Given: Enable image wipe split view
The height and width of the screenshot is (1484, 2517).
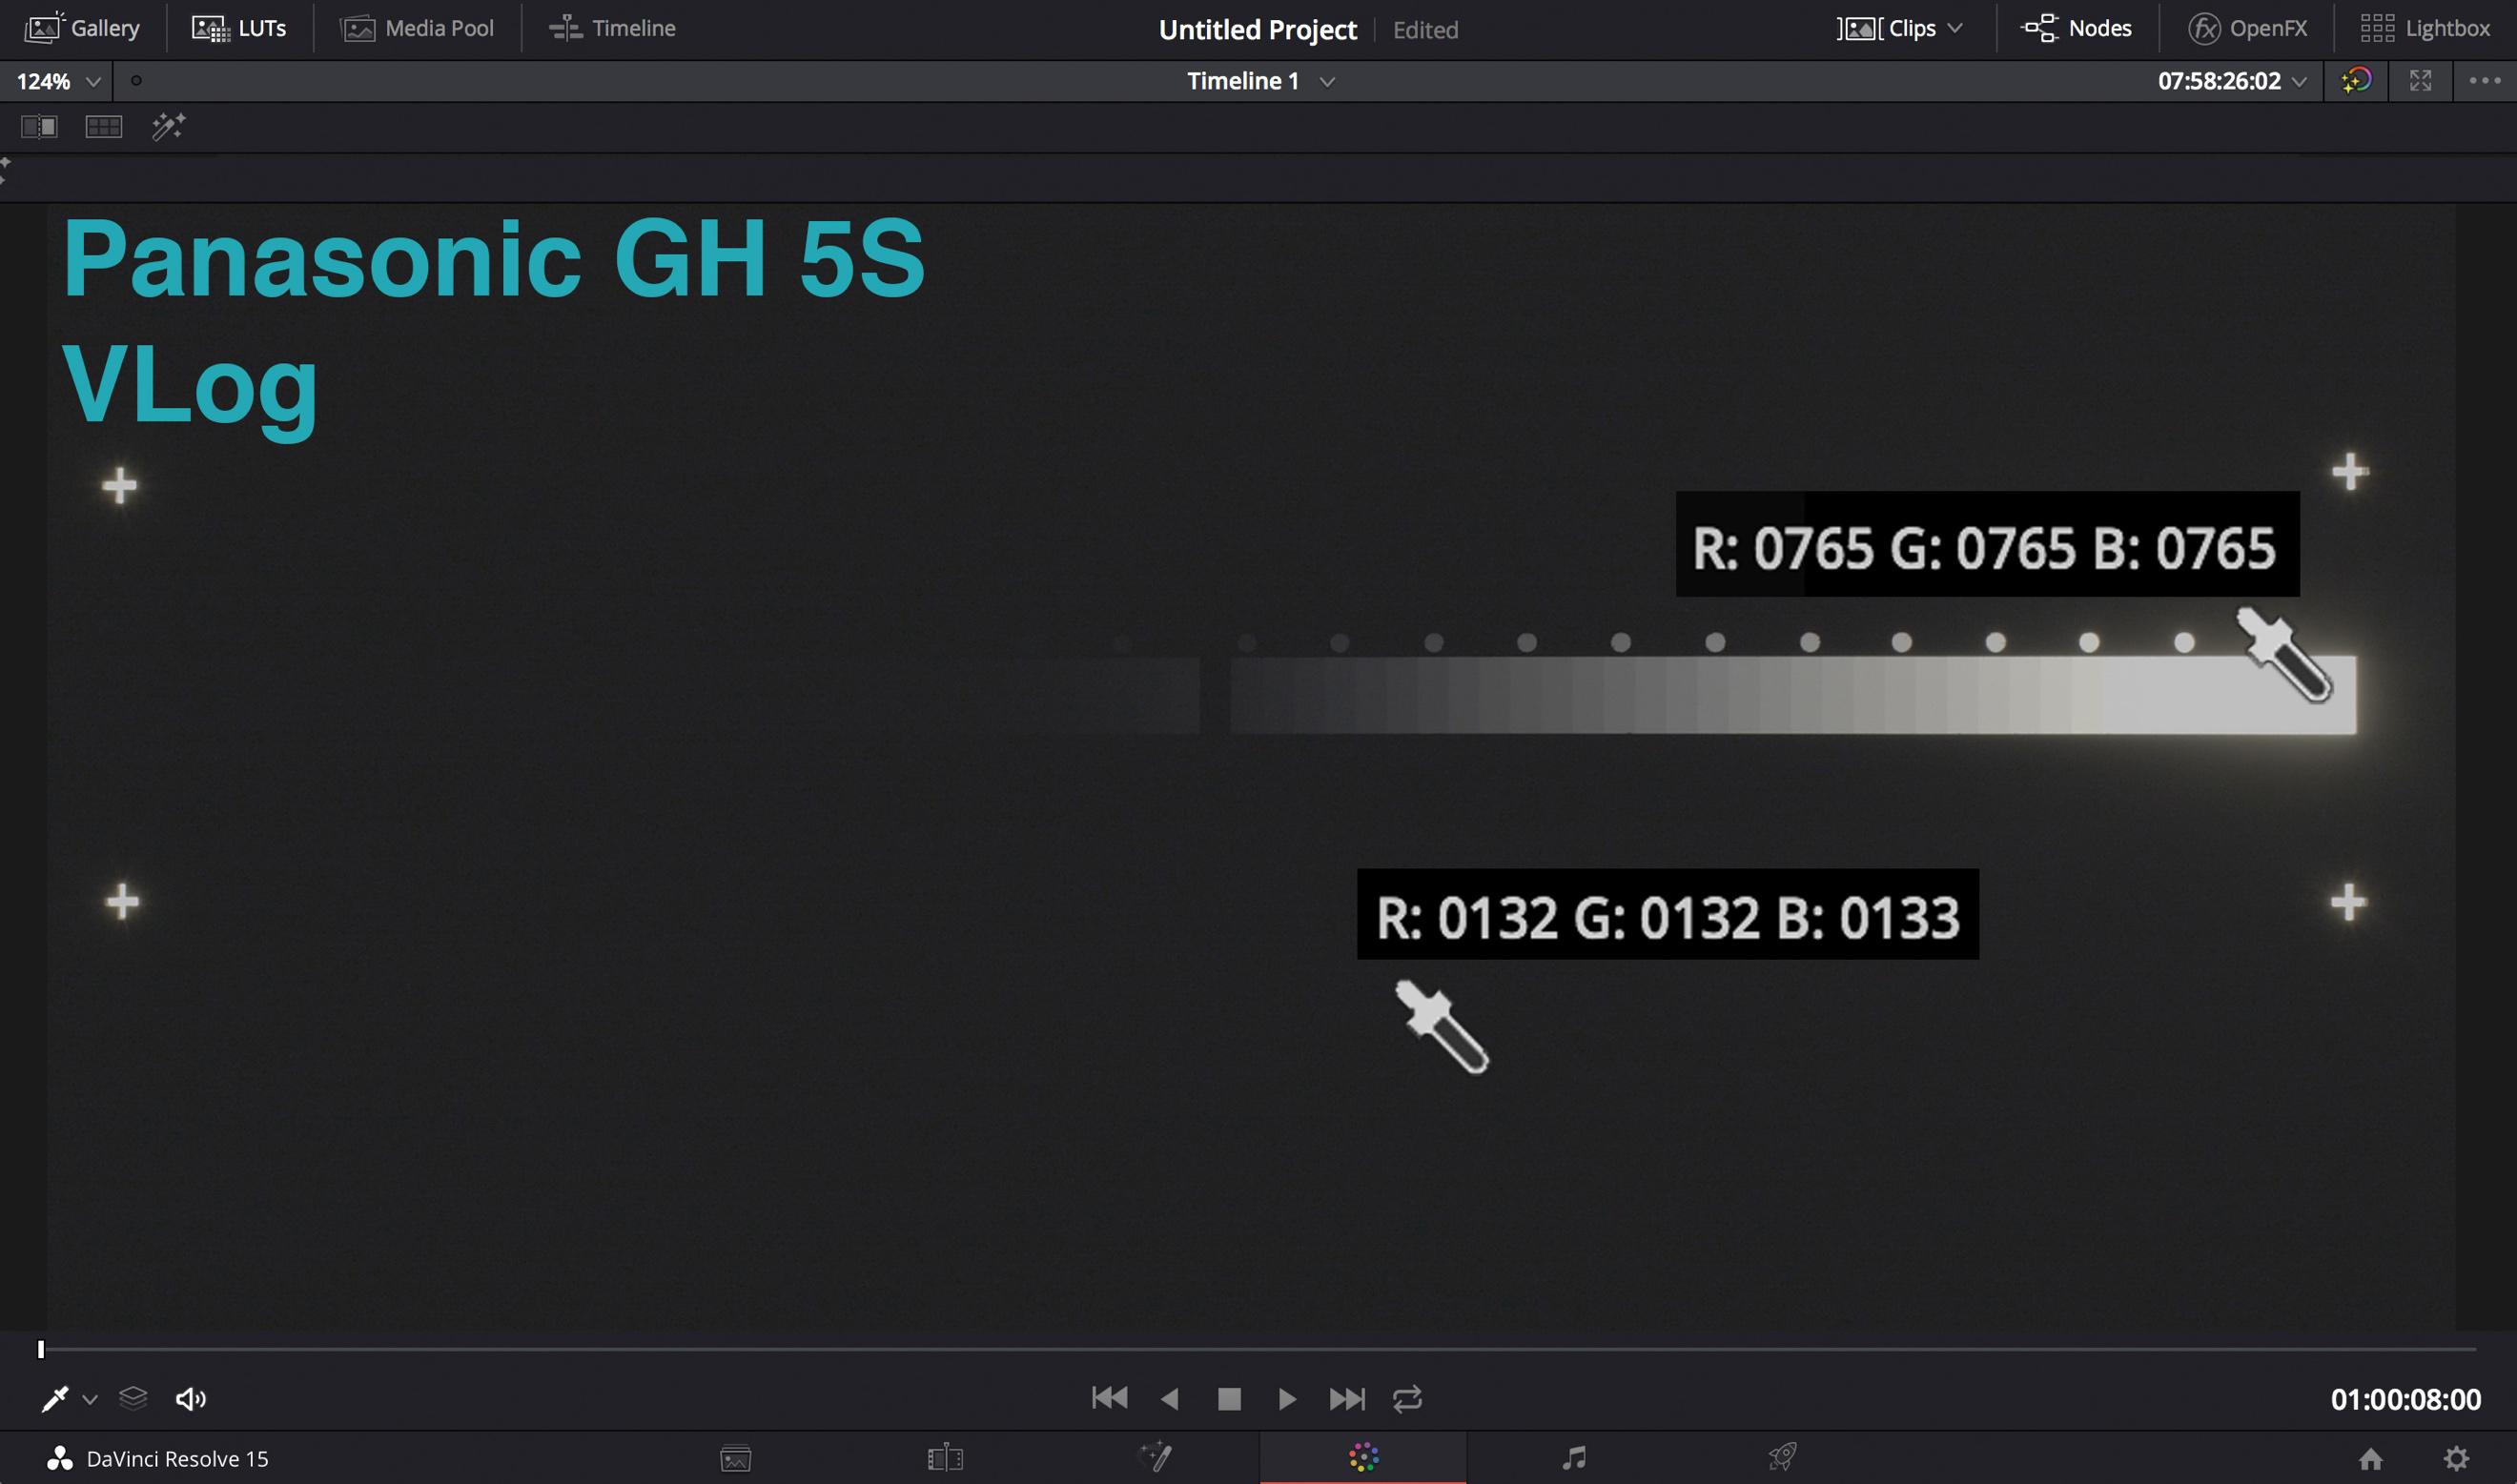Looking at the screenshot, I should point(39,127).
